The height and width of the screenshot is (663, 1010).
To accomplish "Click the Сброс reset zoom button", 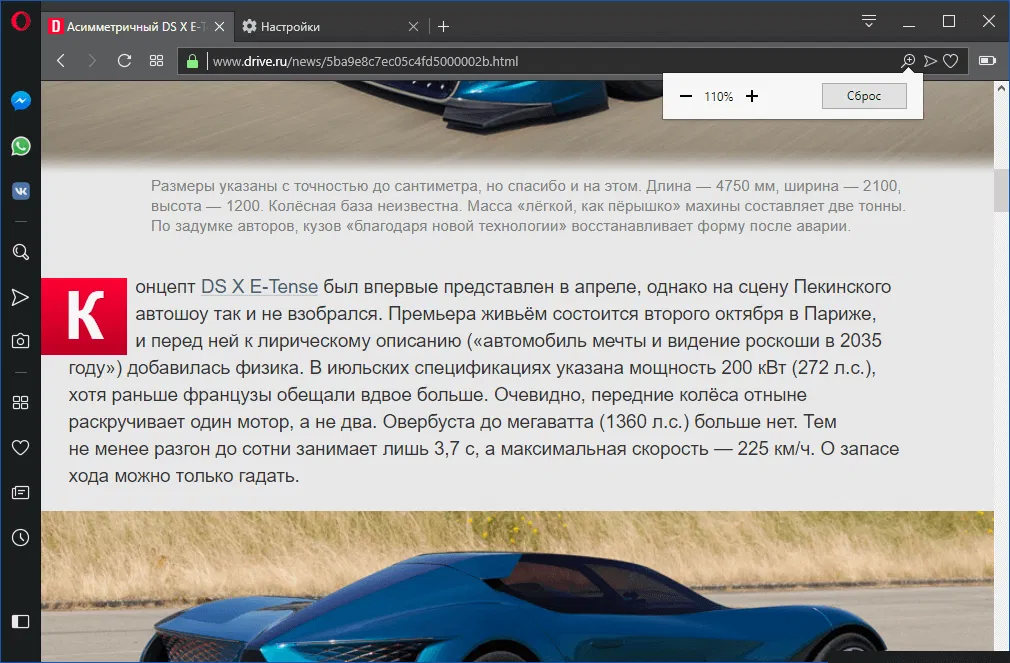I will [x=864, y=96].
